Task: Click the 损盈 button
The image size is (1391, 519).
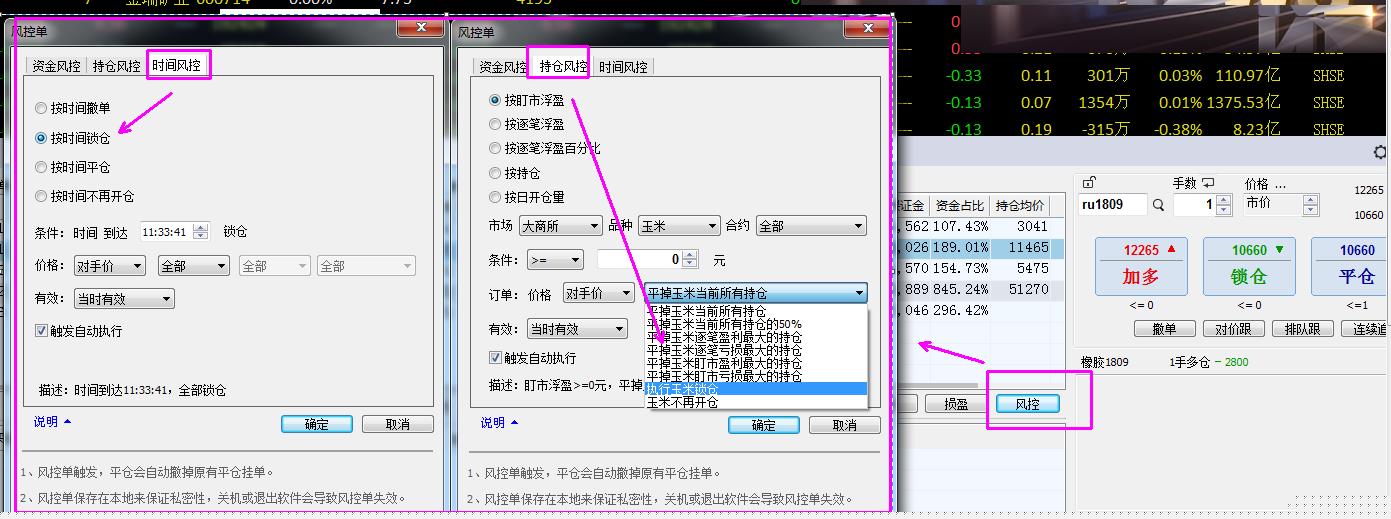Action: point(956,404)
